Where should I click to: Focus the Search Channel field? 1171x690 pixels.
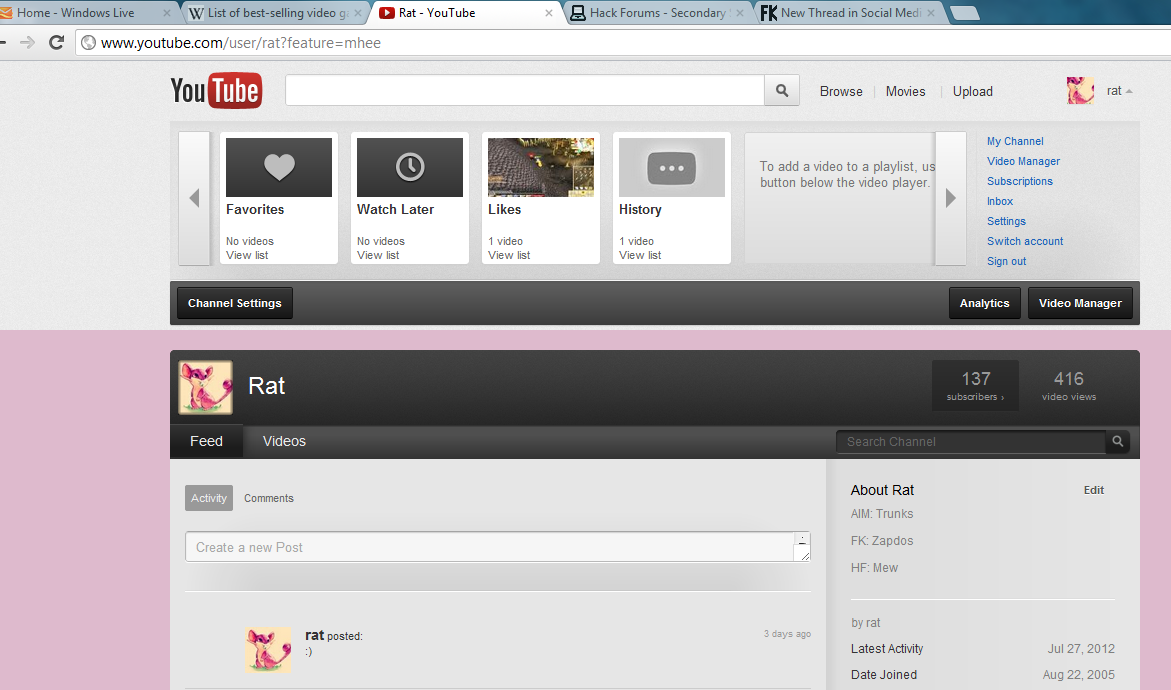[971, 442]
